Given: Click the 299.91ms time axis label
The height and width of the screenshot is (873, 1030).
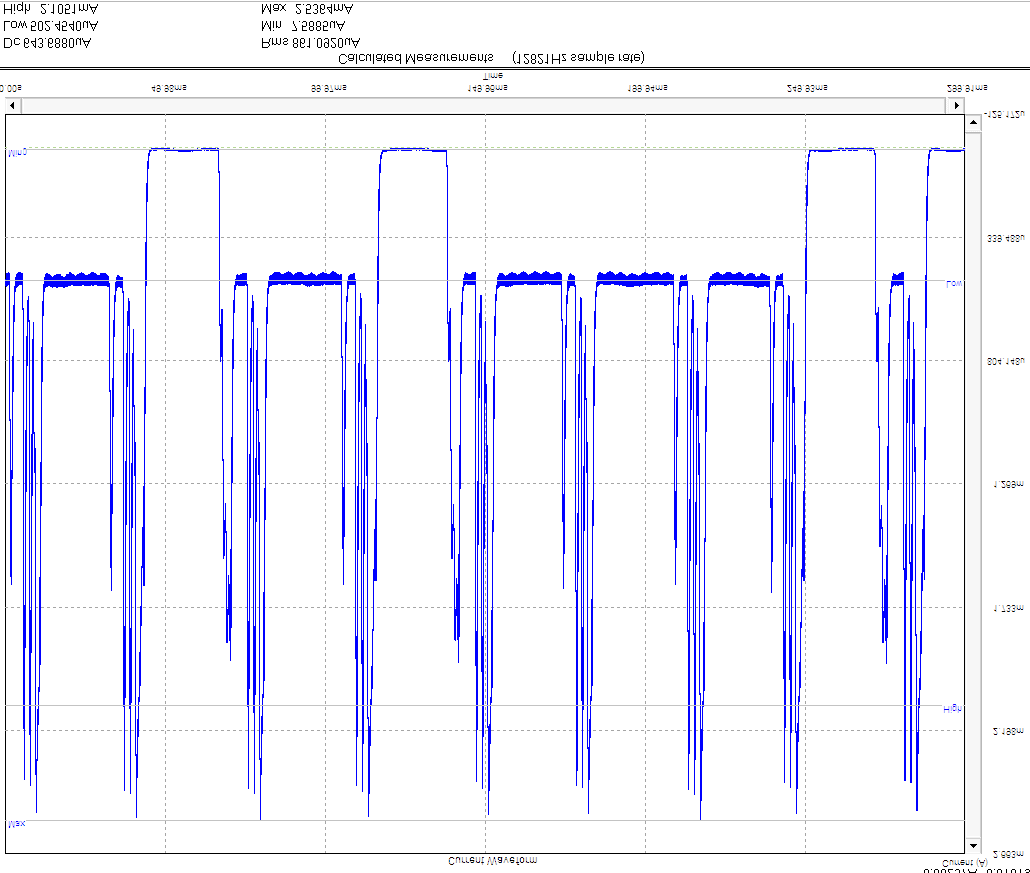Looking at the screenshot, I should point(967,87).
